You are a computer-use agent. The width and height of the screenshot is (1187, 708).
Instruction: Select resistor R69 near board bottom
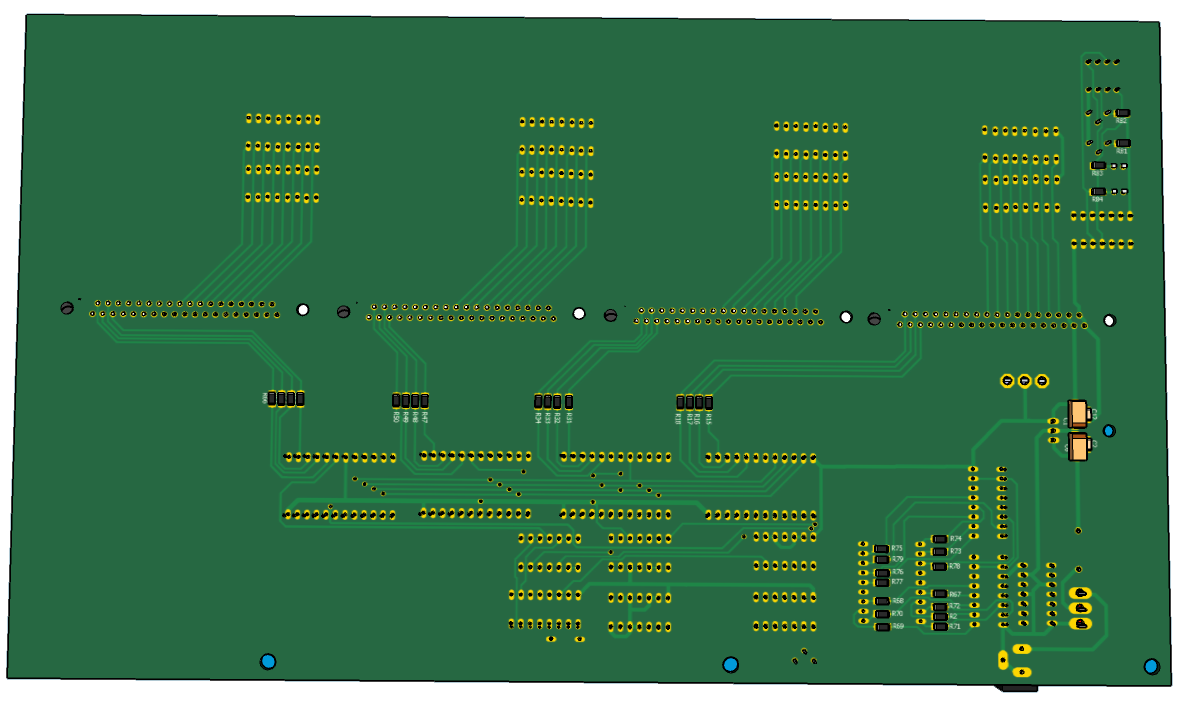click(x=881, y=627)
